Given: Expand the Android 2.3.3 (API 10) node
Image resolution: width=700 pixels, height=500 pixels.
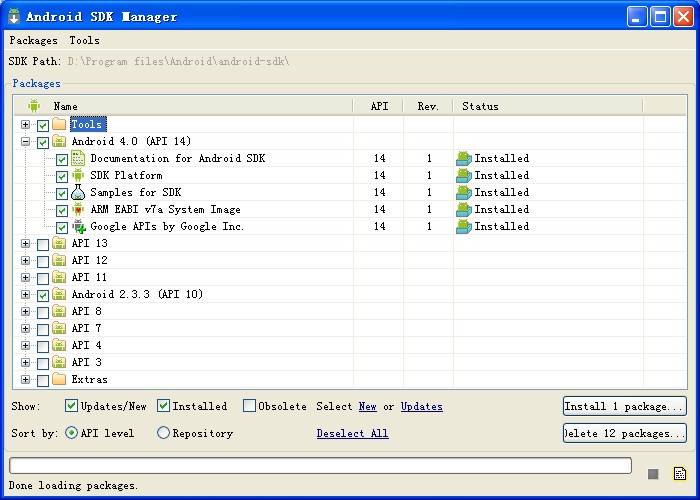Looking at the screenshot, I should pyautogui.click(x=25, y=294).
